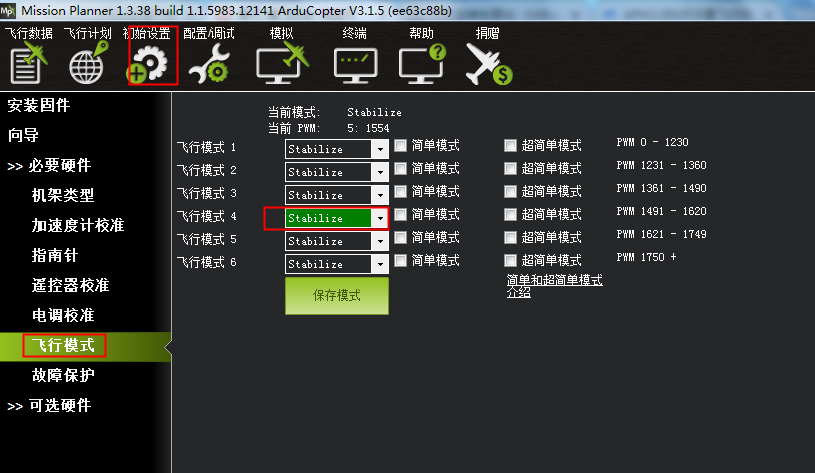Open the 终端 terminal icon
815x473 pixels.
coord(356,65)
